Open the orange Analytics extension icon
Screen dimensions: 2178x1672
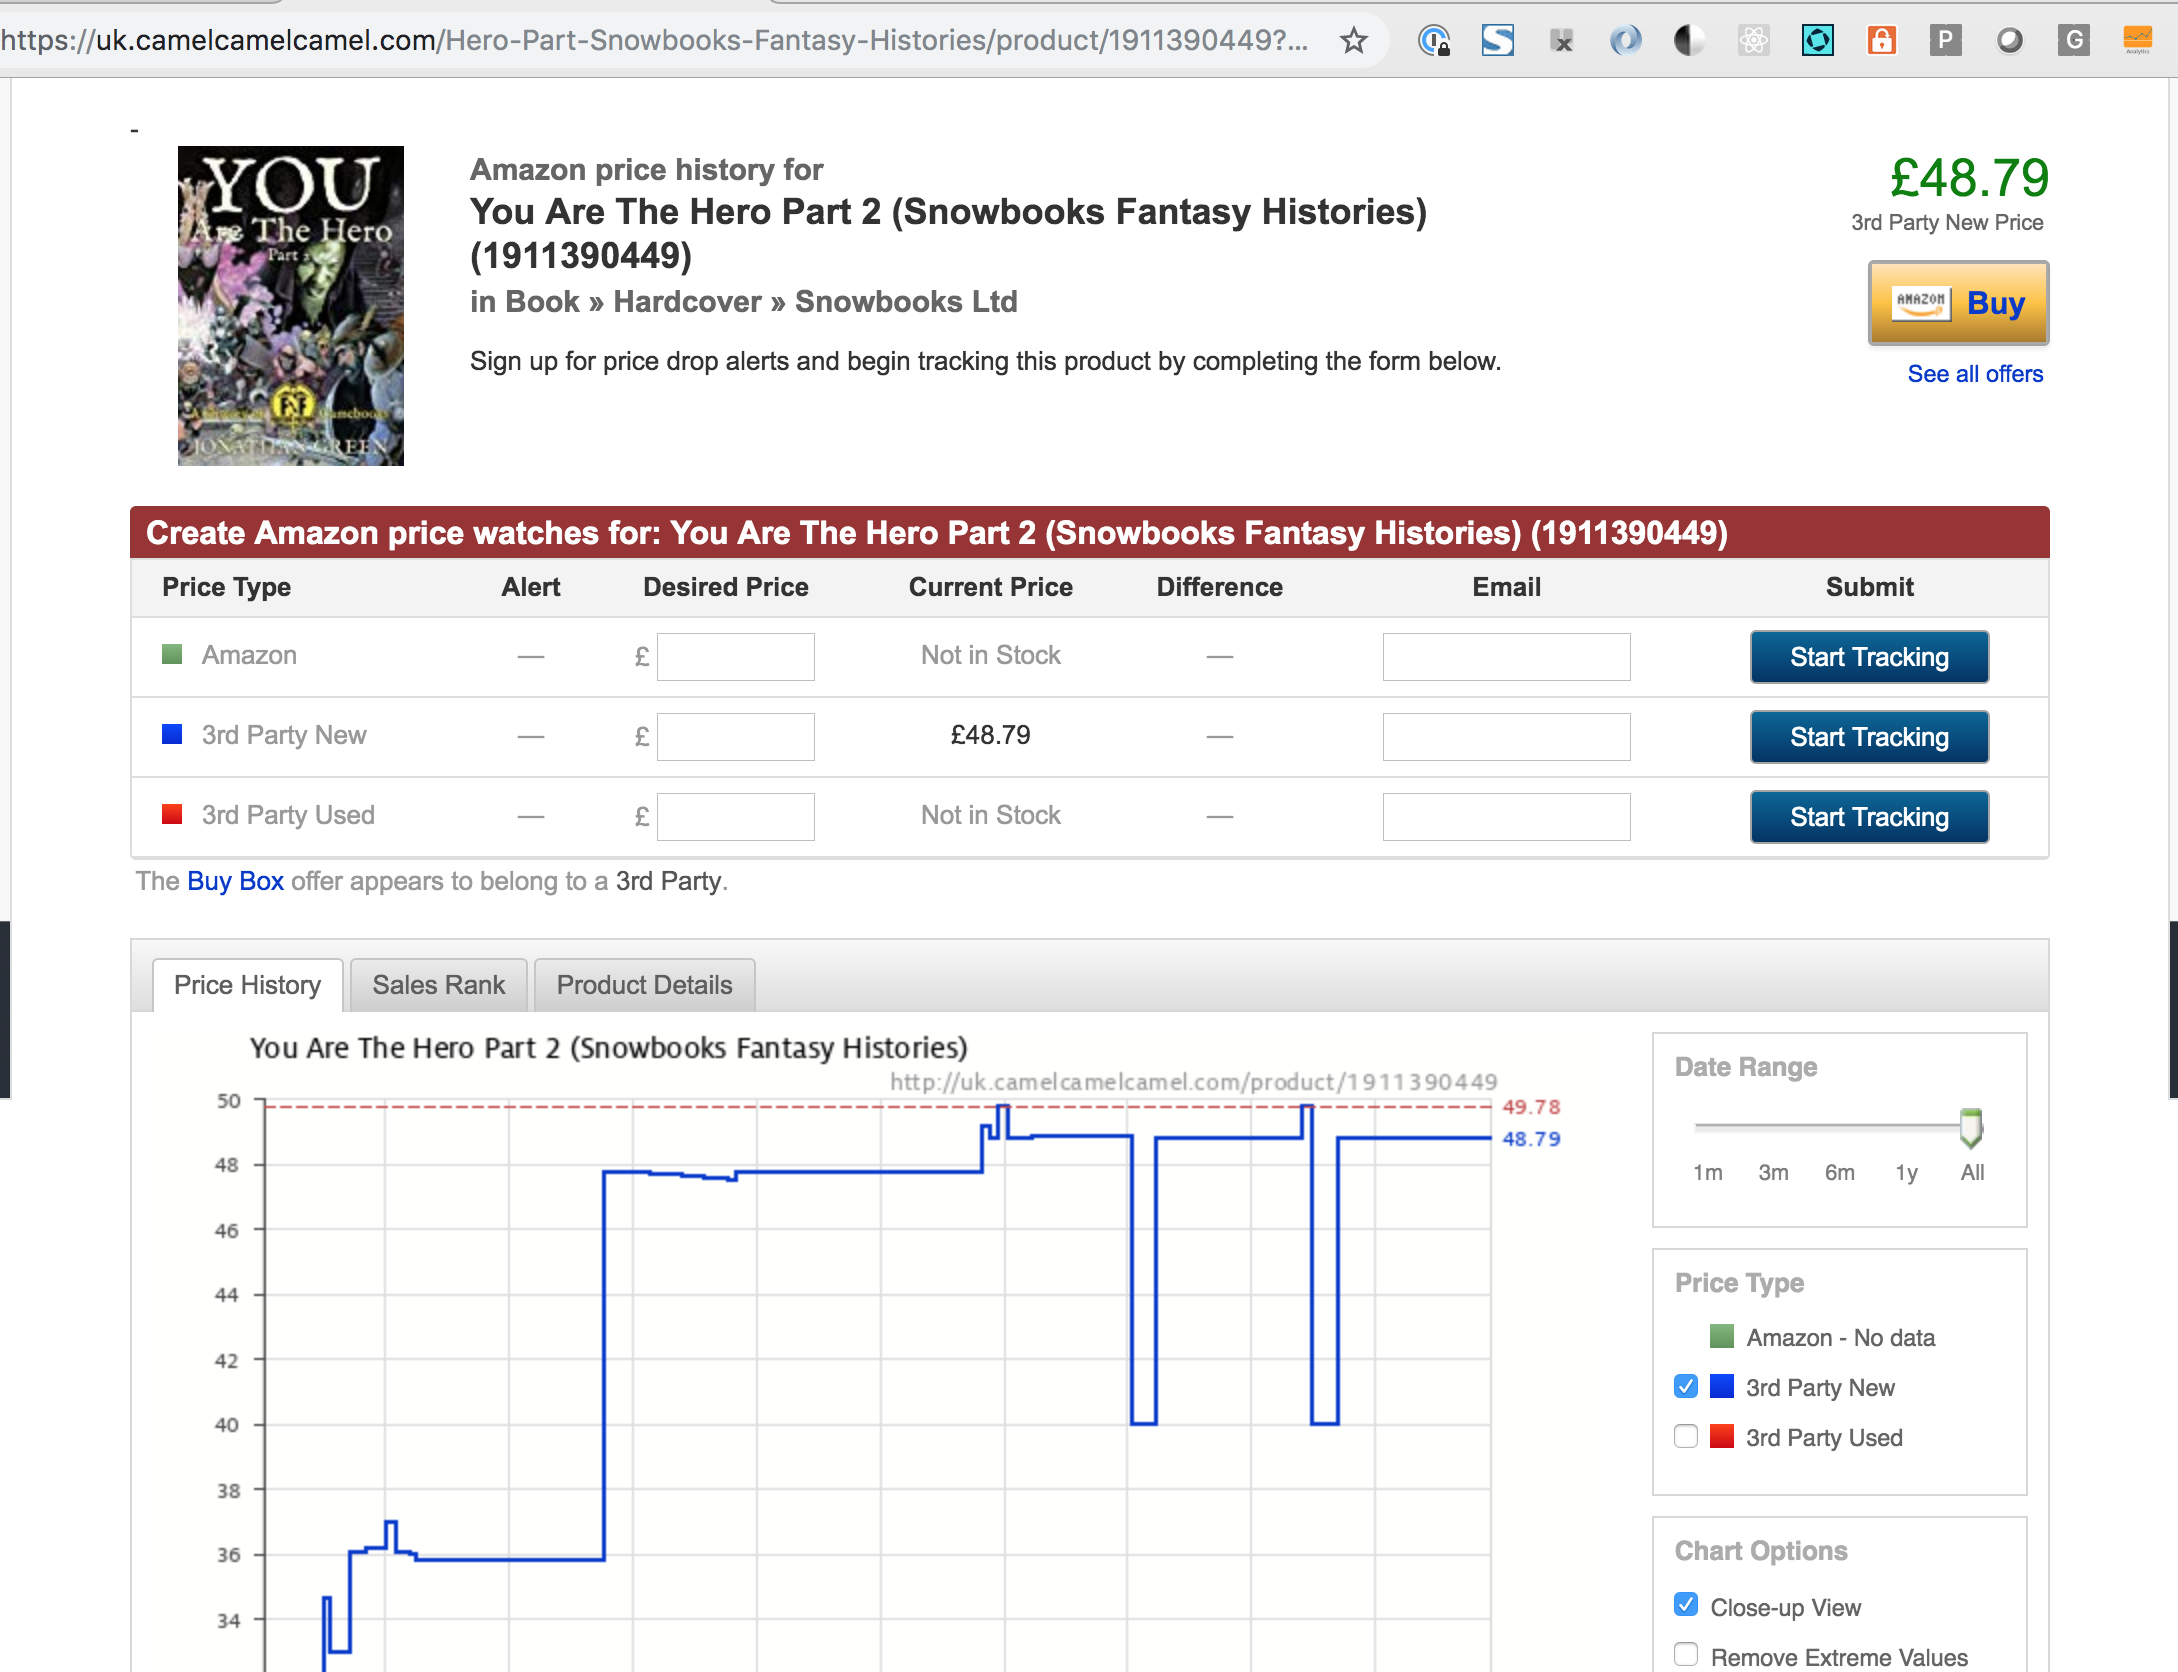[2137, 40]
